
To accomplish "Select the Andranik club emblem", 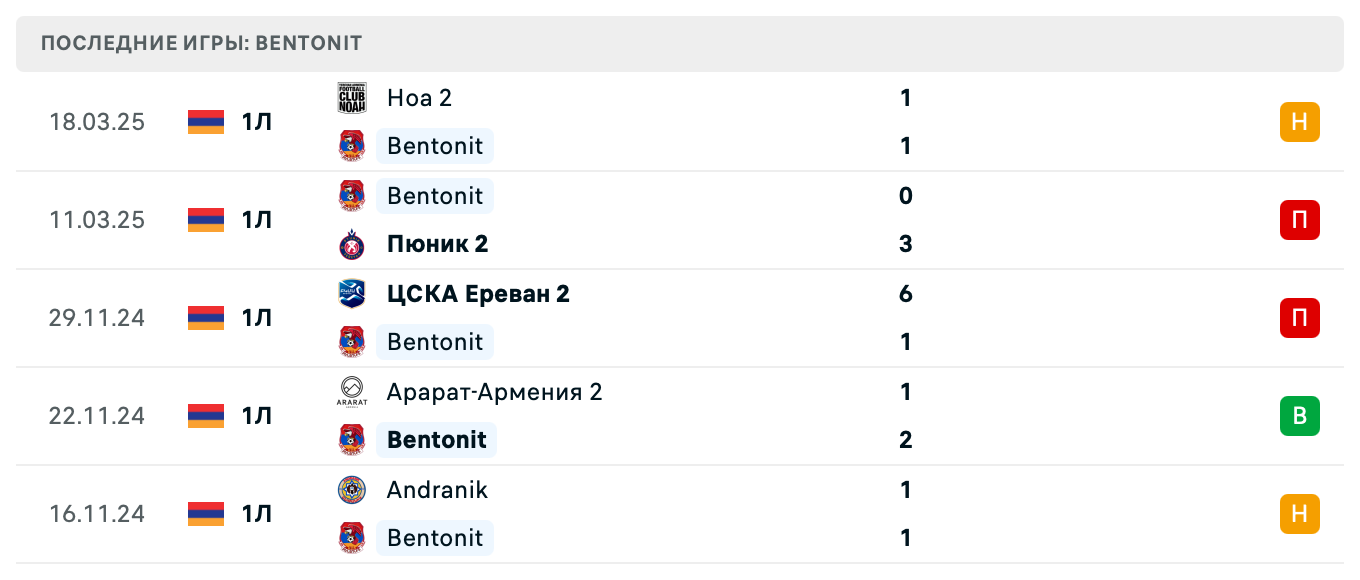I will tap(352, 490).
